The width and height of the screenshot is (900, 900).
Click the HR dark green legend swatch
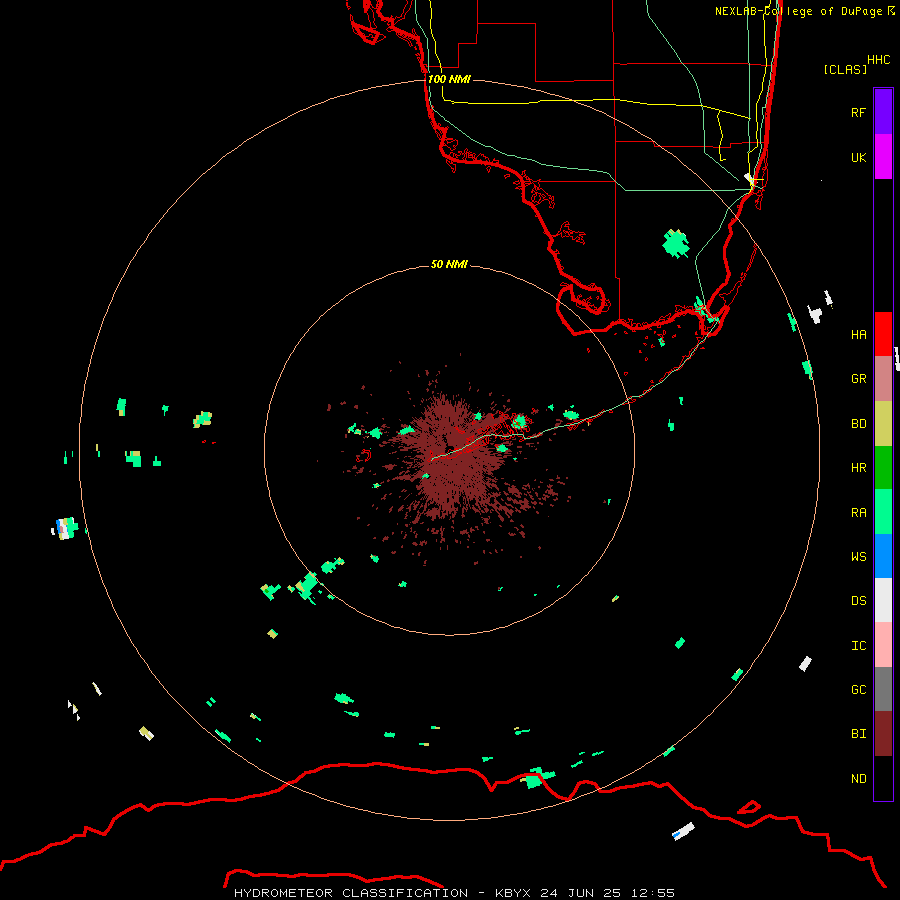pyautogui.click(x=883, y=467)
